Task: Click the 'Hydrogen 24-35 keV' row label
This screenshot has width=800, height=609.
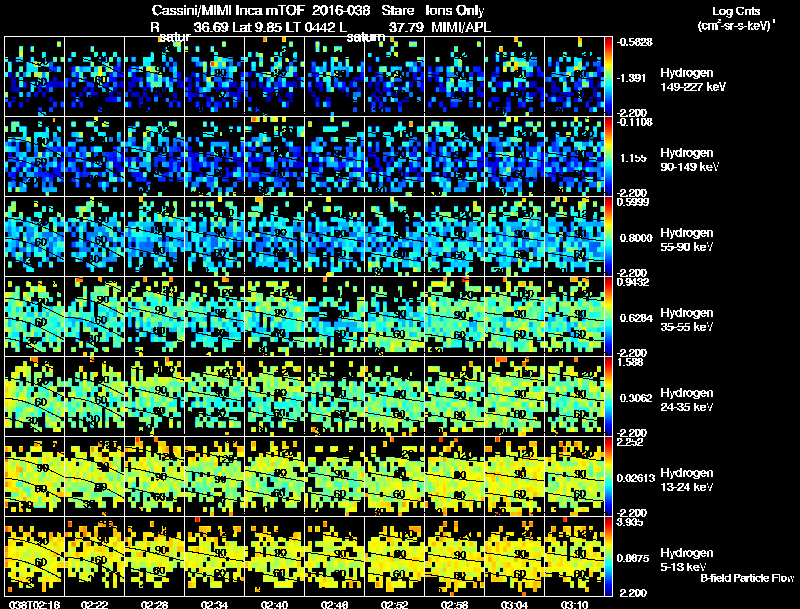Action: (x=687, y=400)
